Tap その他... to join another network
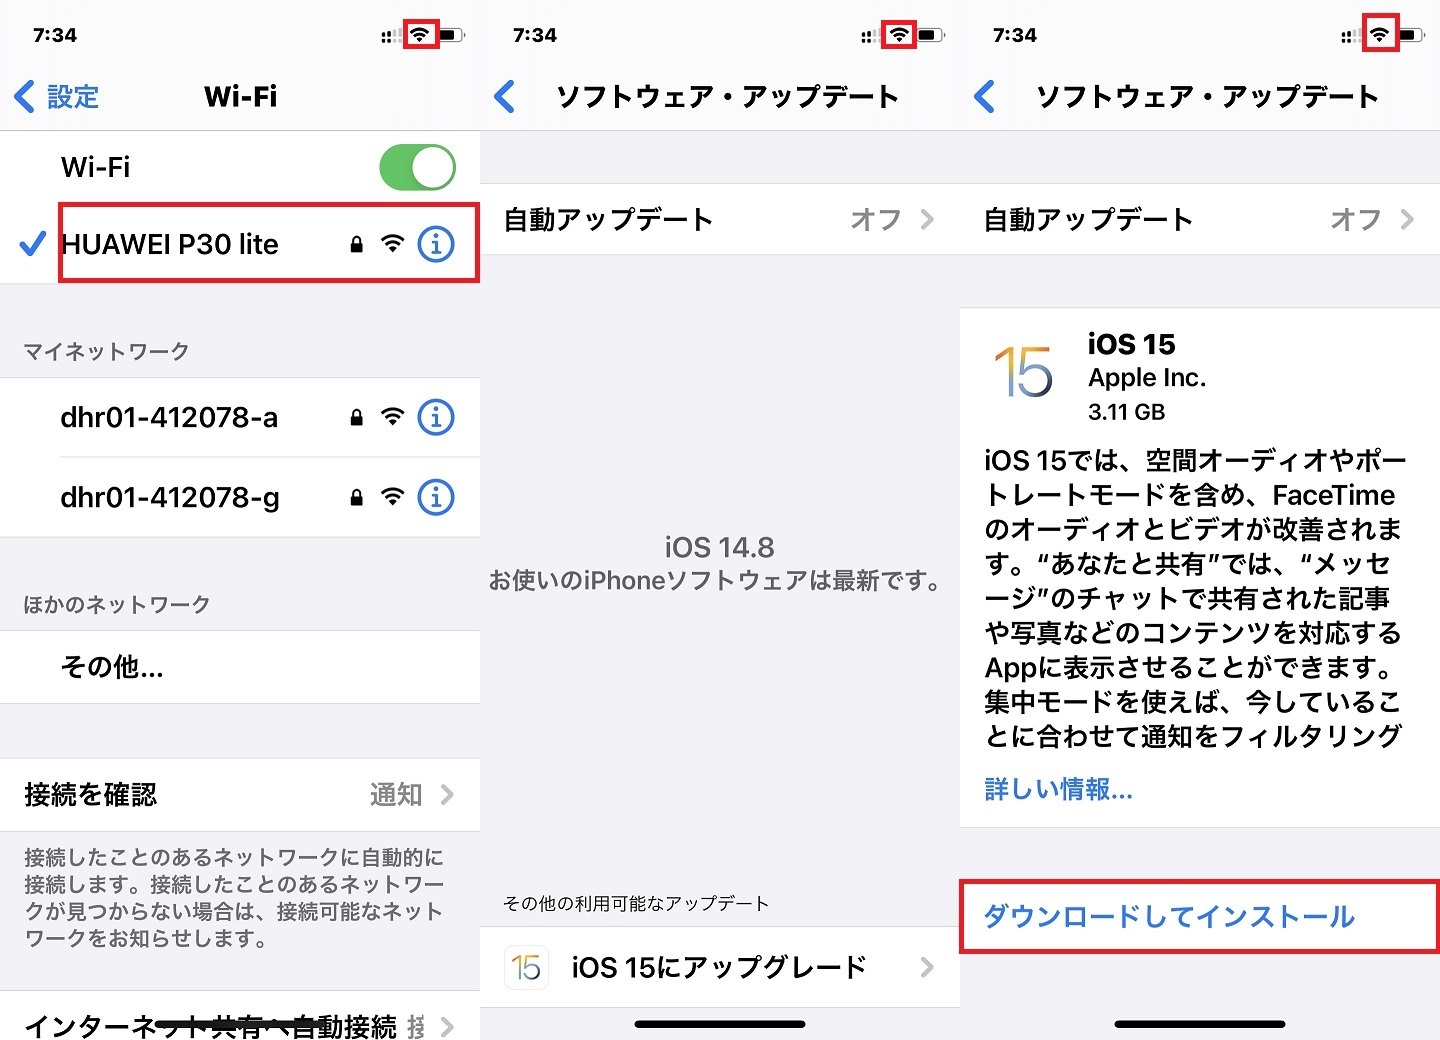Screen dimensions: 1440x1040 click(240, 667)
